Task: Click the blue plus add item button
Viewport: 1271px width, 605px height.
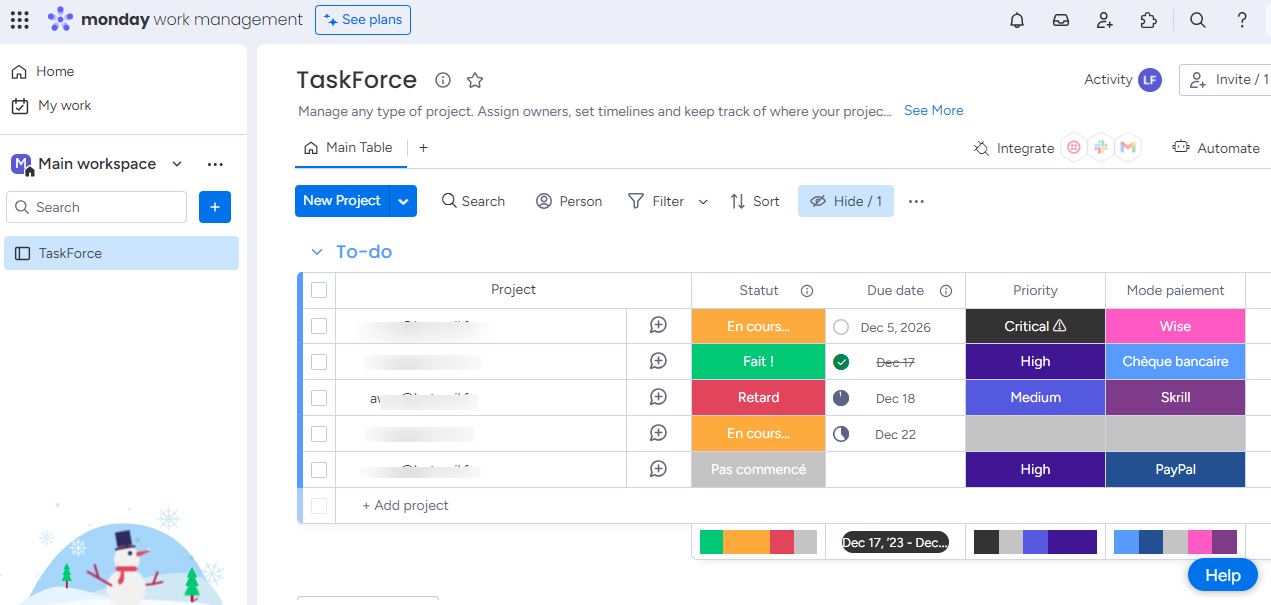Action: point(215,207)
